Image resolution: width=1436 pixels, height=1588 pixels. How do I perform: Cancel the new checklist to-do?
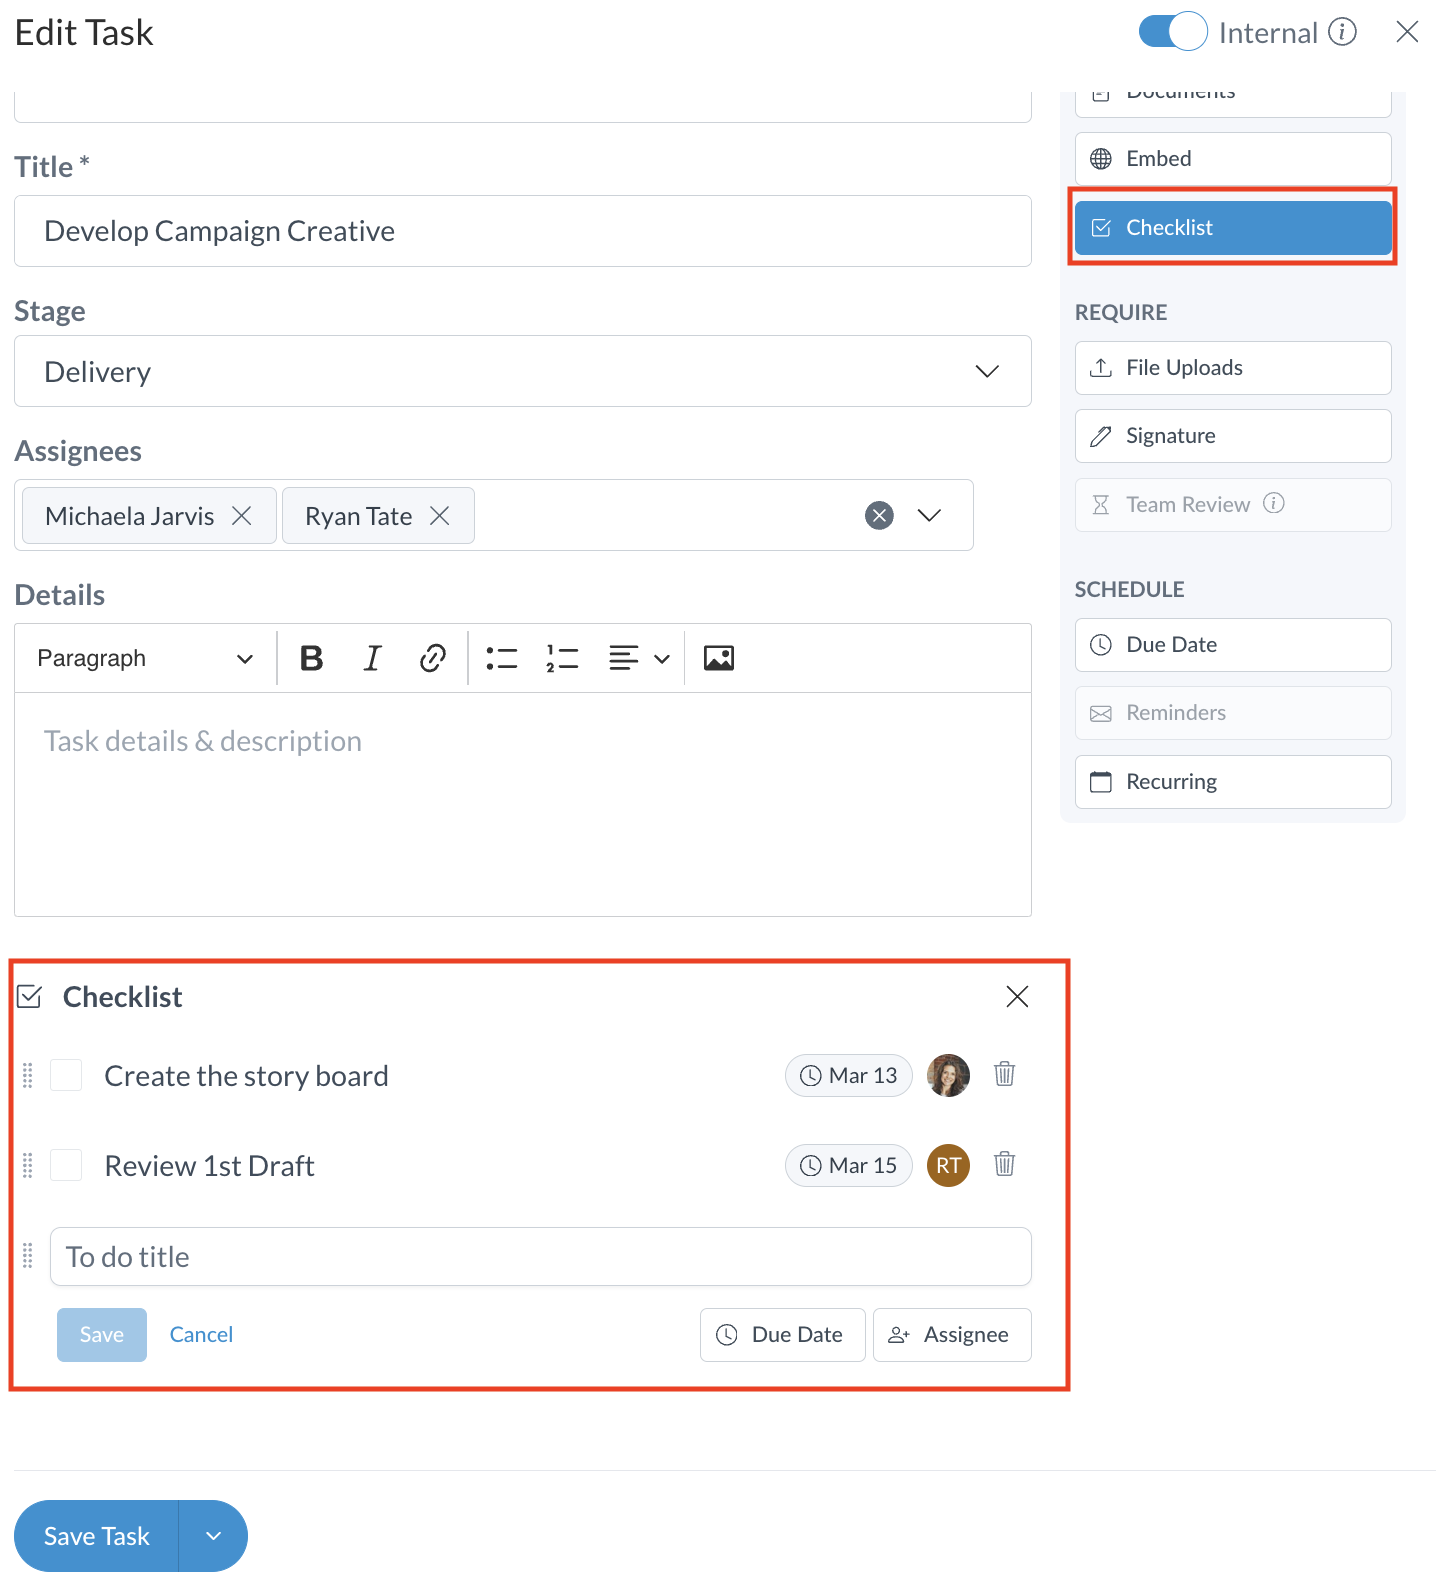pos(201,1335)
